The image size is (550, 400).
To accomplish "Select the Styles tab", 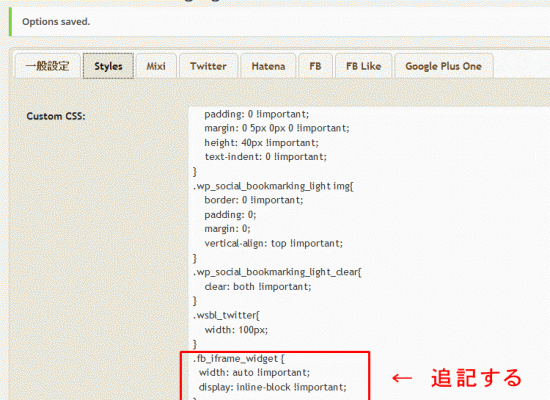I will tap(108, 66).
